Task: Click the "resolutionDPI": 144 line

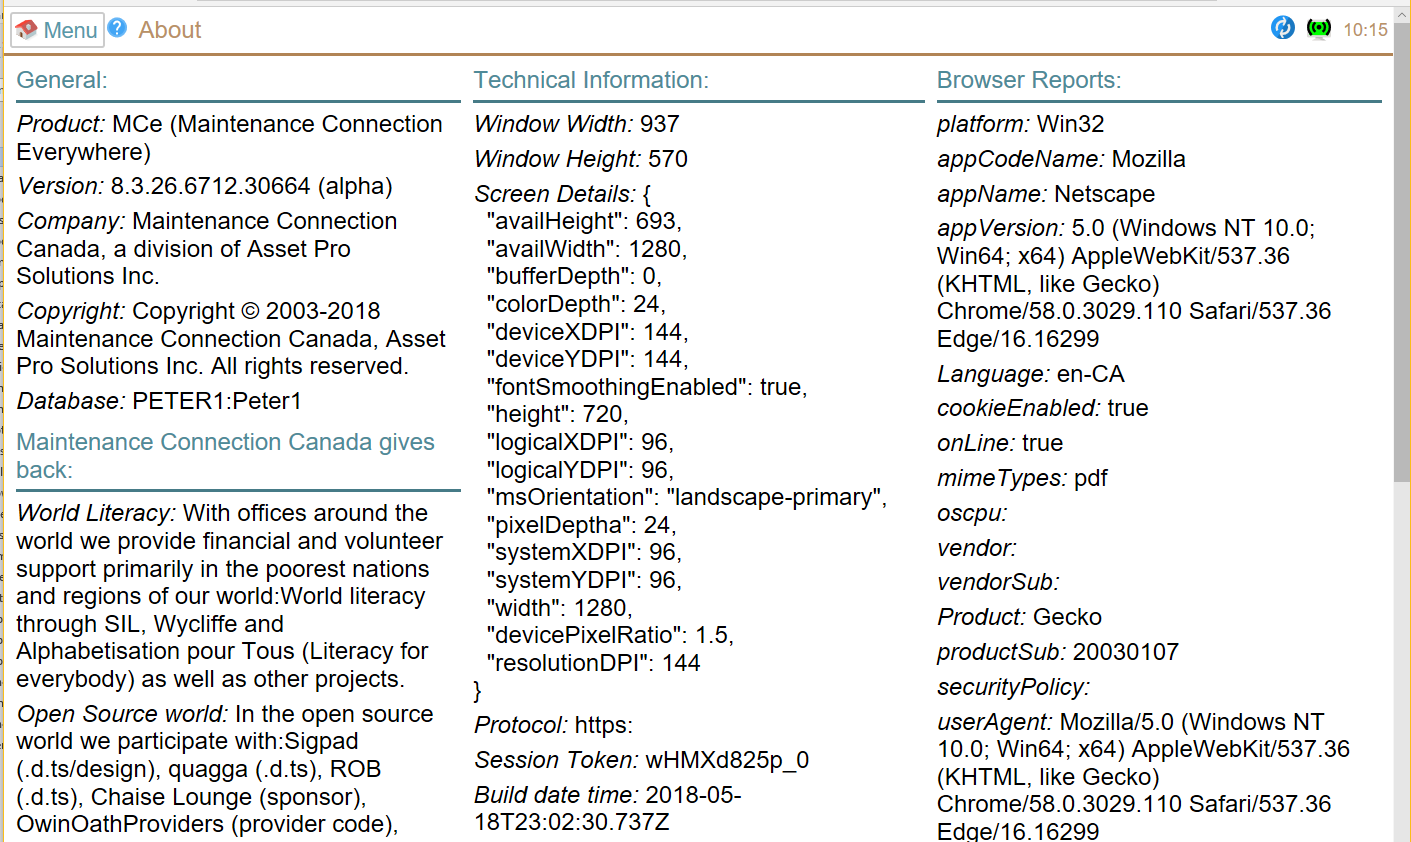Action: click(x=594, y=663)
